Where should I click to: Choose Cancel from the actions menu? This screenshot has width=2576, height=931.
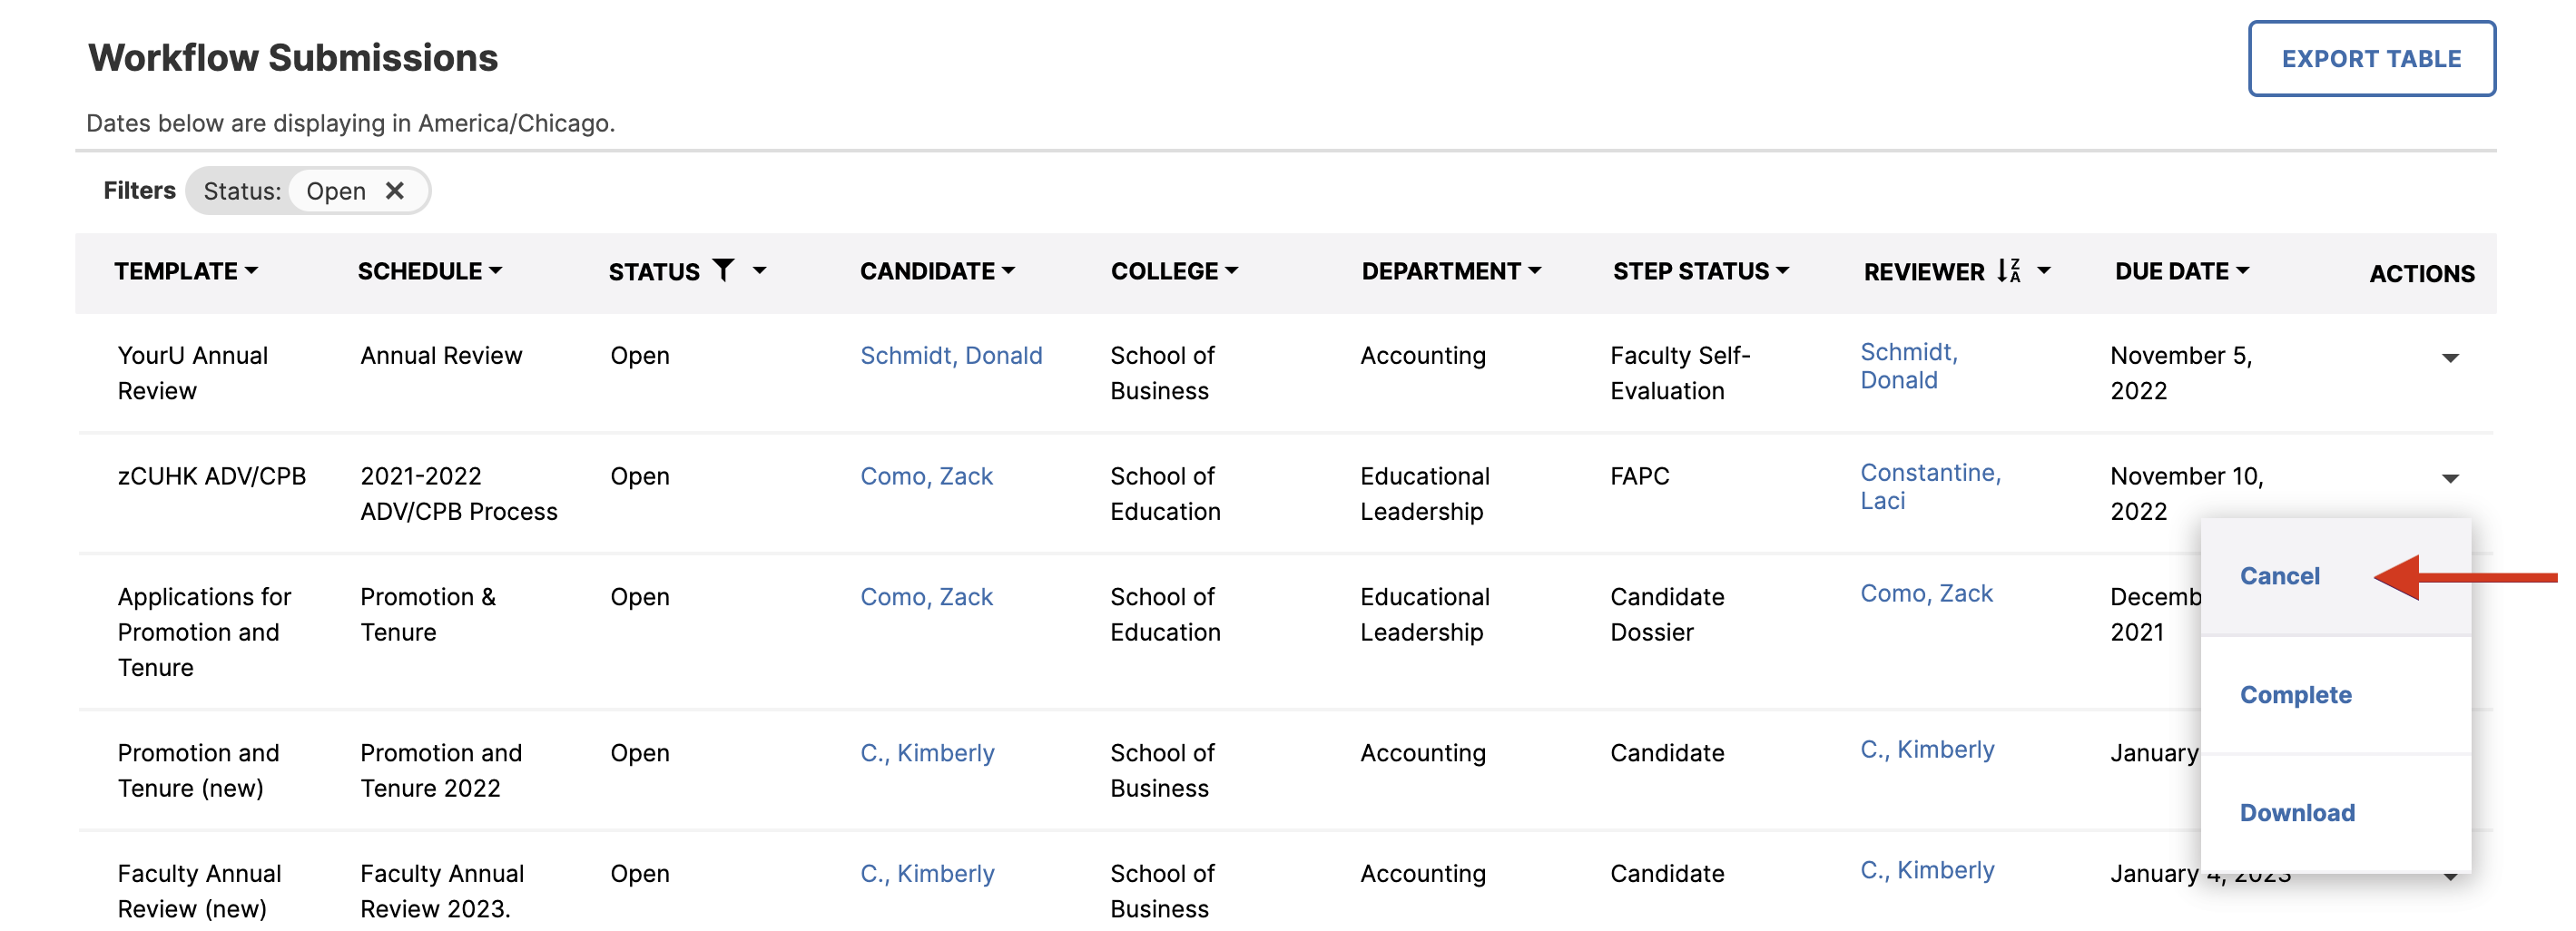2279,576
